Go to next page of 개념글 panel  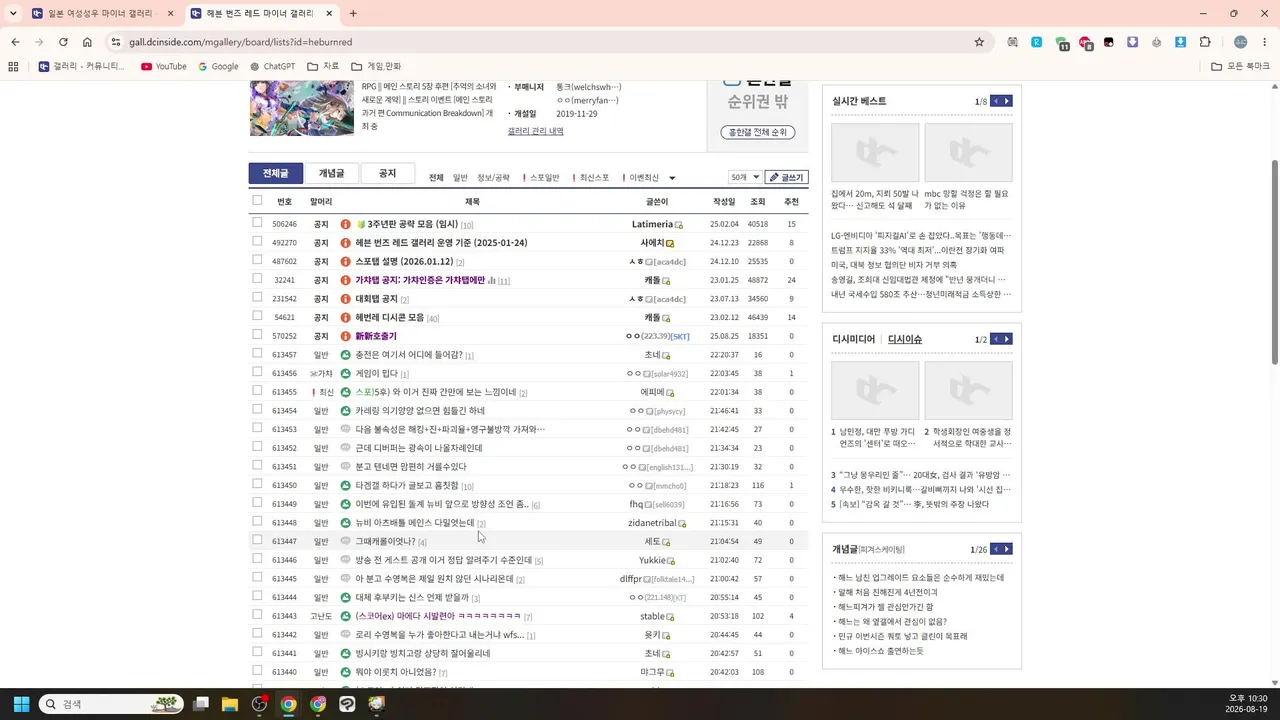(x=1007, y=549)
